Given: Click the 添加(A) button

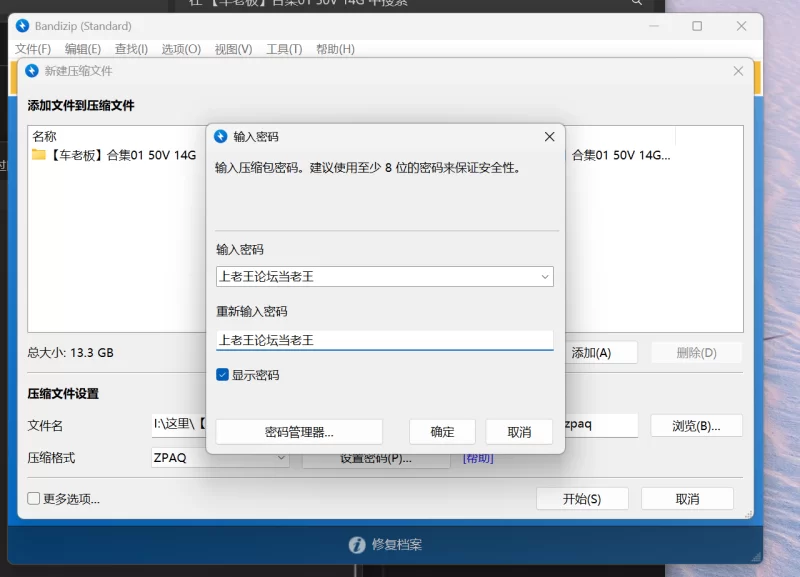Looking at the screenshot, I should click(x=601, y=353).
